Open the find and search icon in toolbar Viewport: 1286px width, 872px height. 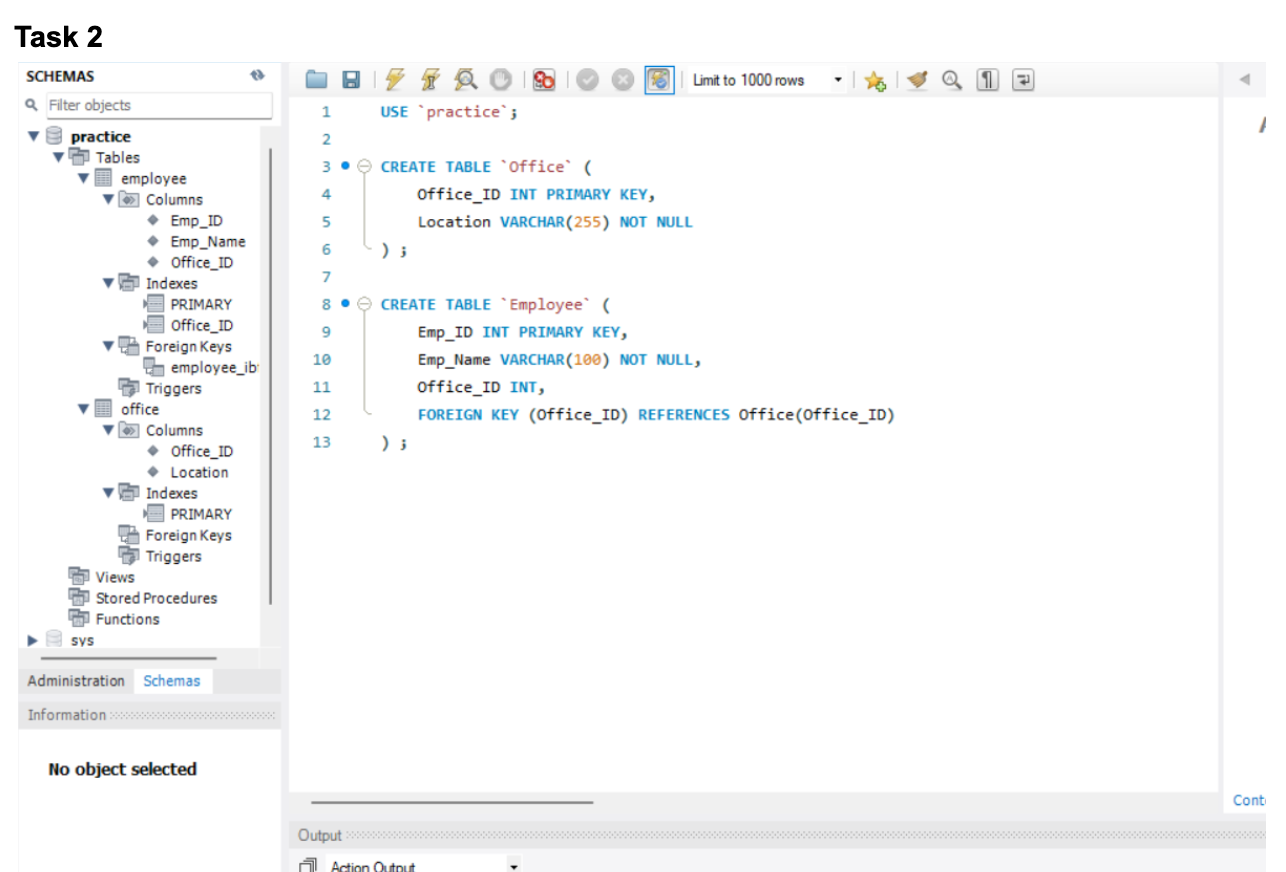coord(951,80)
